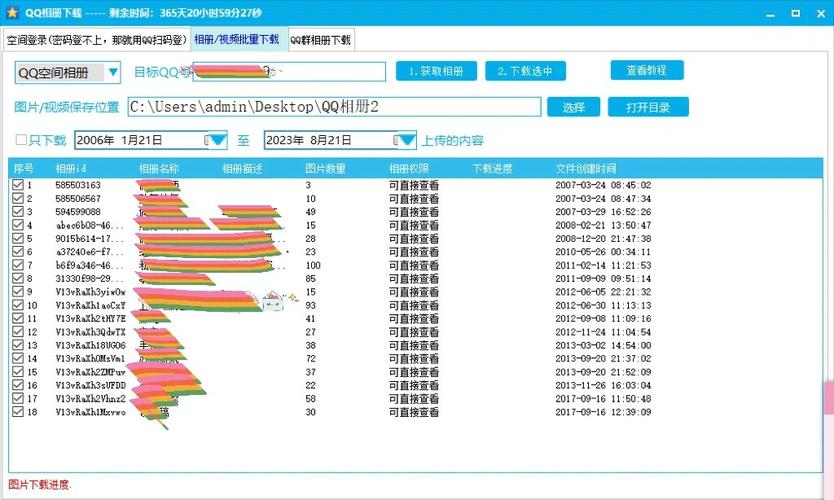Toggle checkbox for row 9 V13vRaXh3yiw0w

pyautogui.click(x=18, y=291)
